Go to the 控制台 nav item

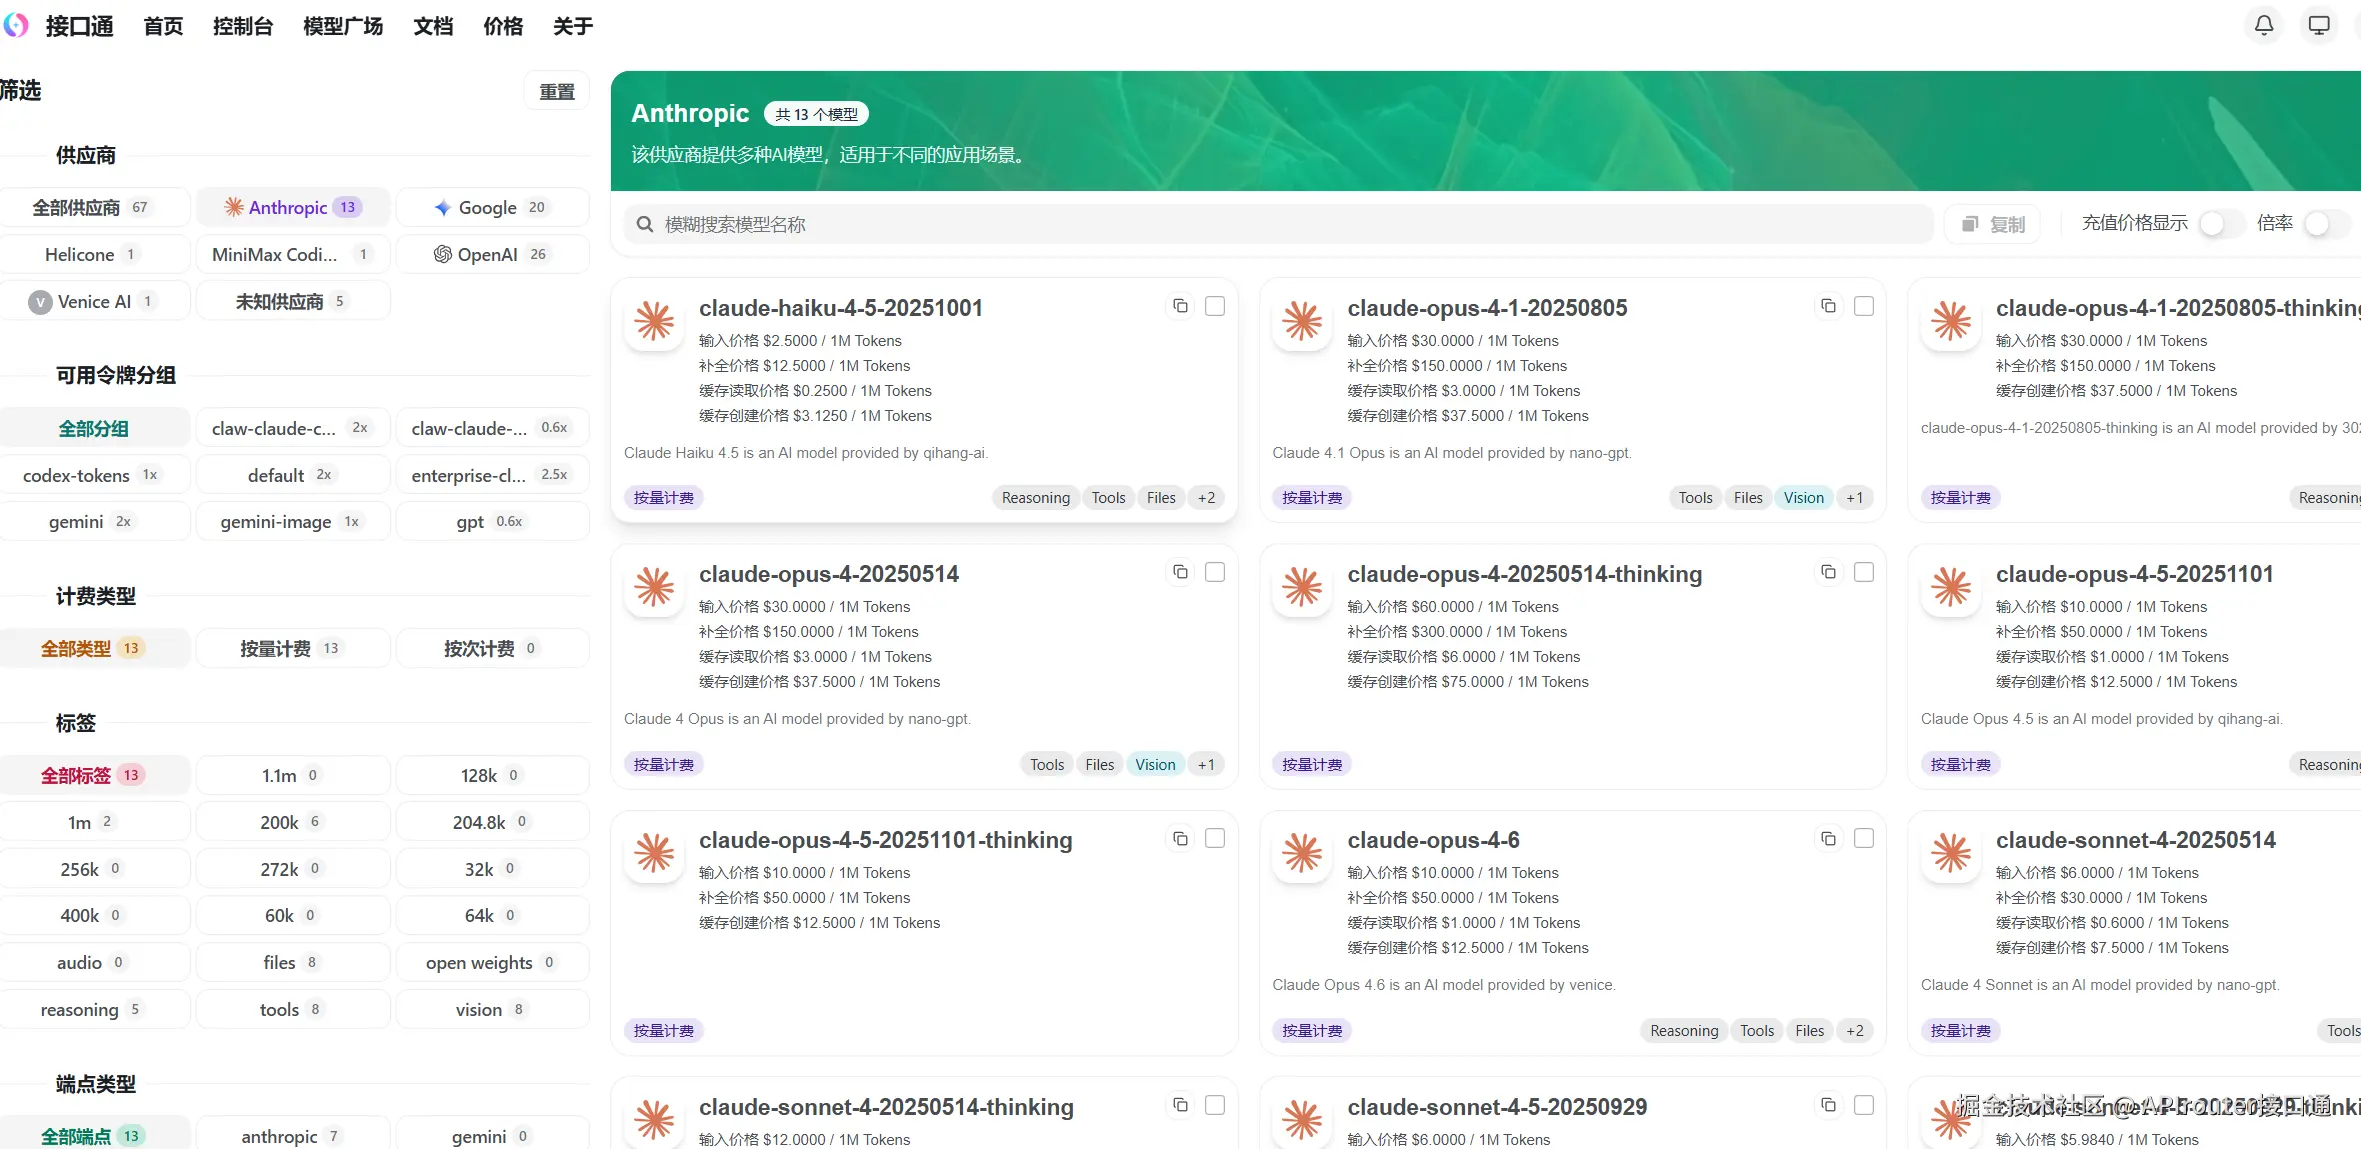click(243, 26)
